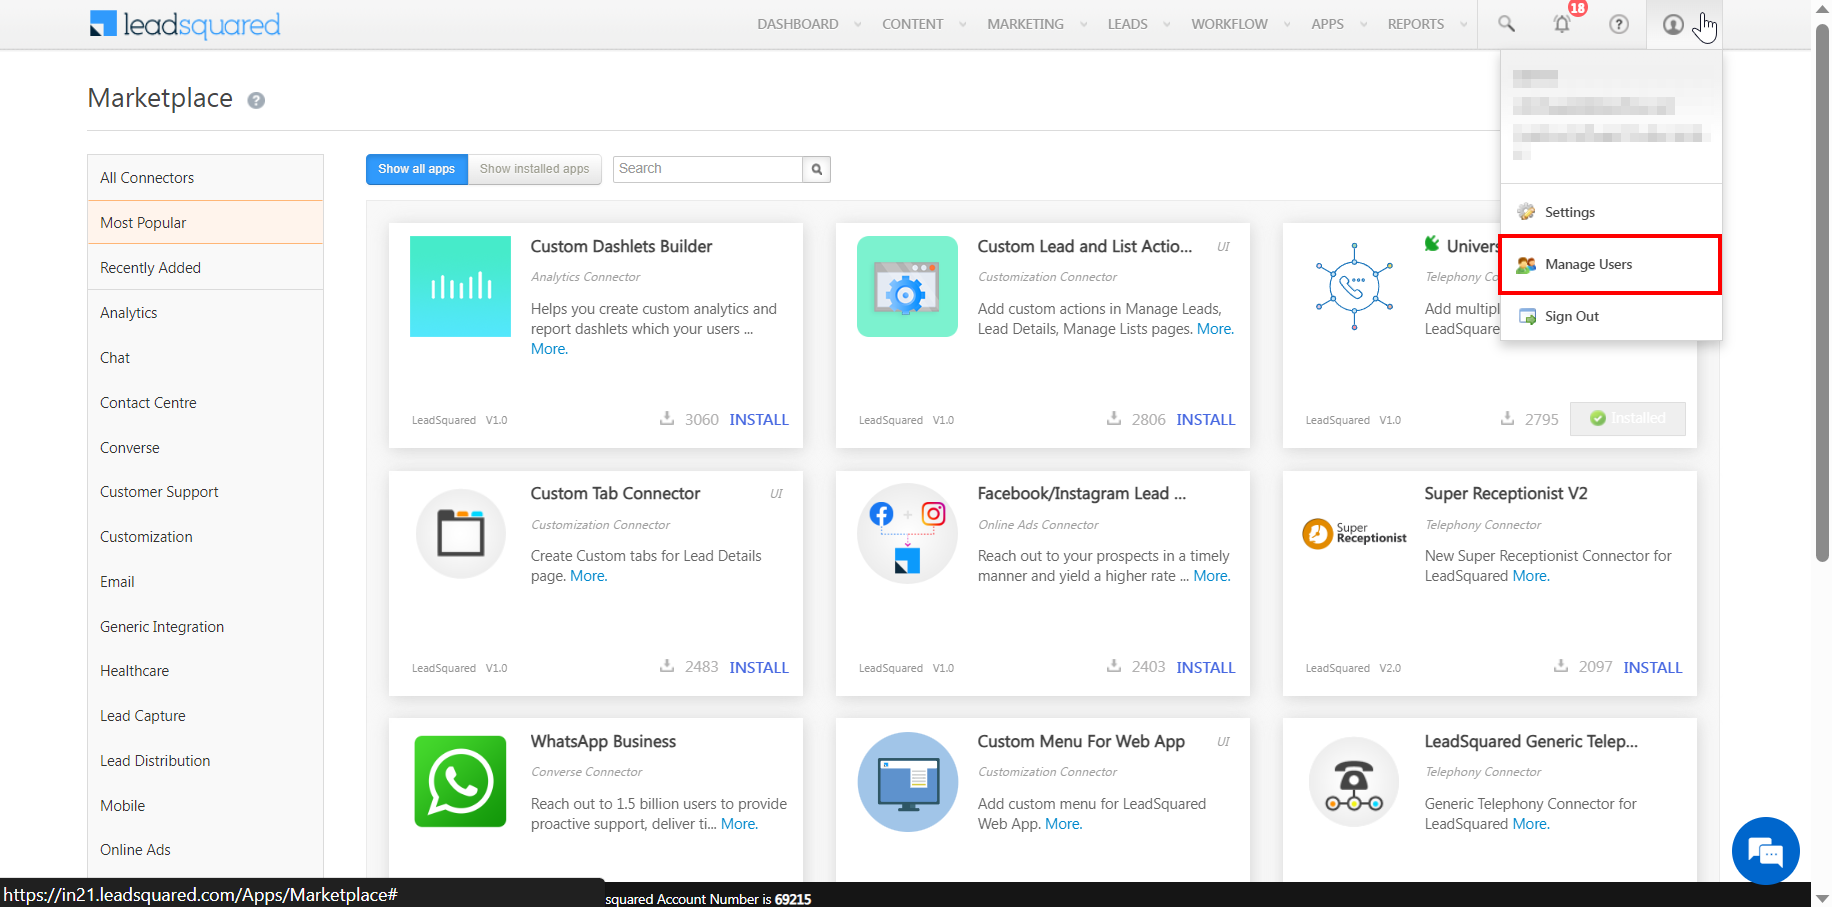
Task: Select Settings from user menu
Action: point(1611,212)
